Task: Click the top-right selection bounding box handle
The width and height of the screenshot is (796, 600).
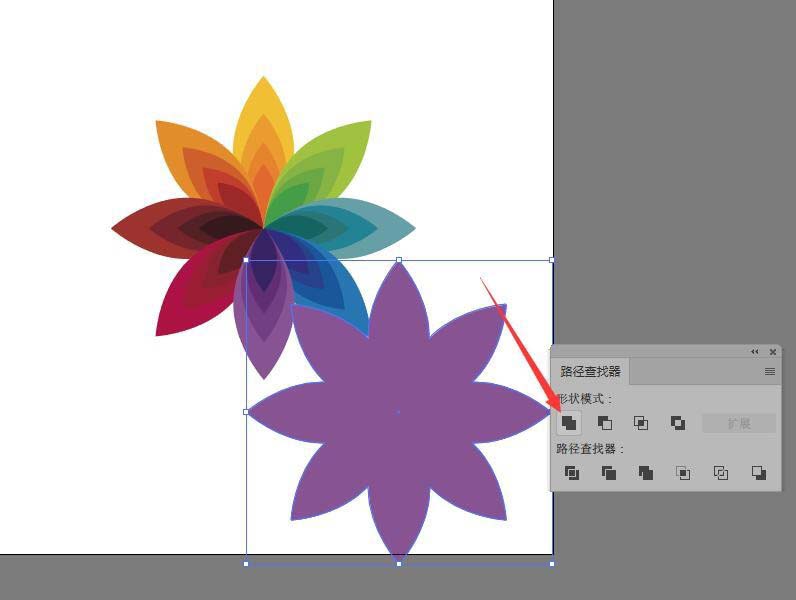Action: (552, 260)
